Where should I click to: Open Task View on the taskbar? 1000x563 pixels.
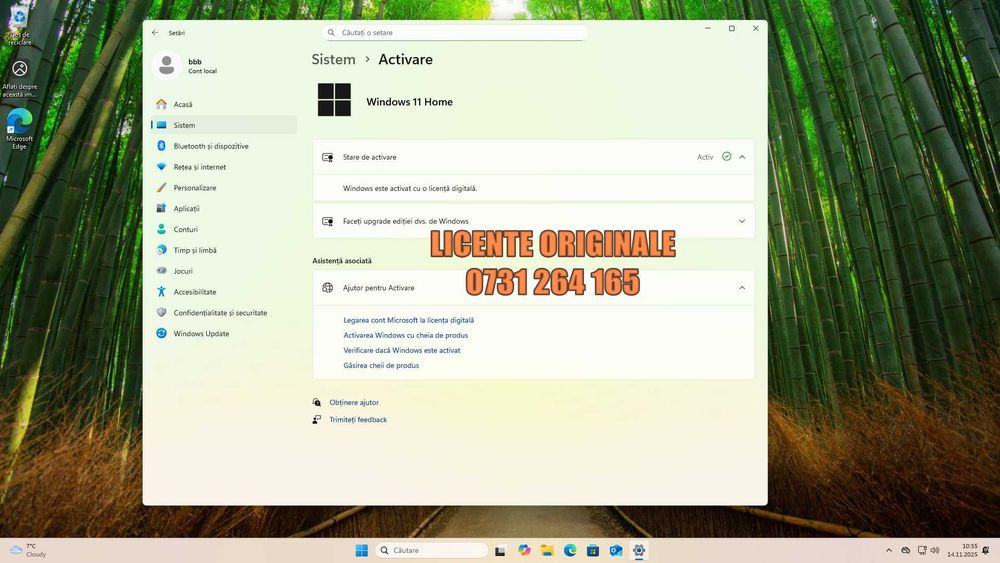click(x=501, y=550)
